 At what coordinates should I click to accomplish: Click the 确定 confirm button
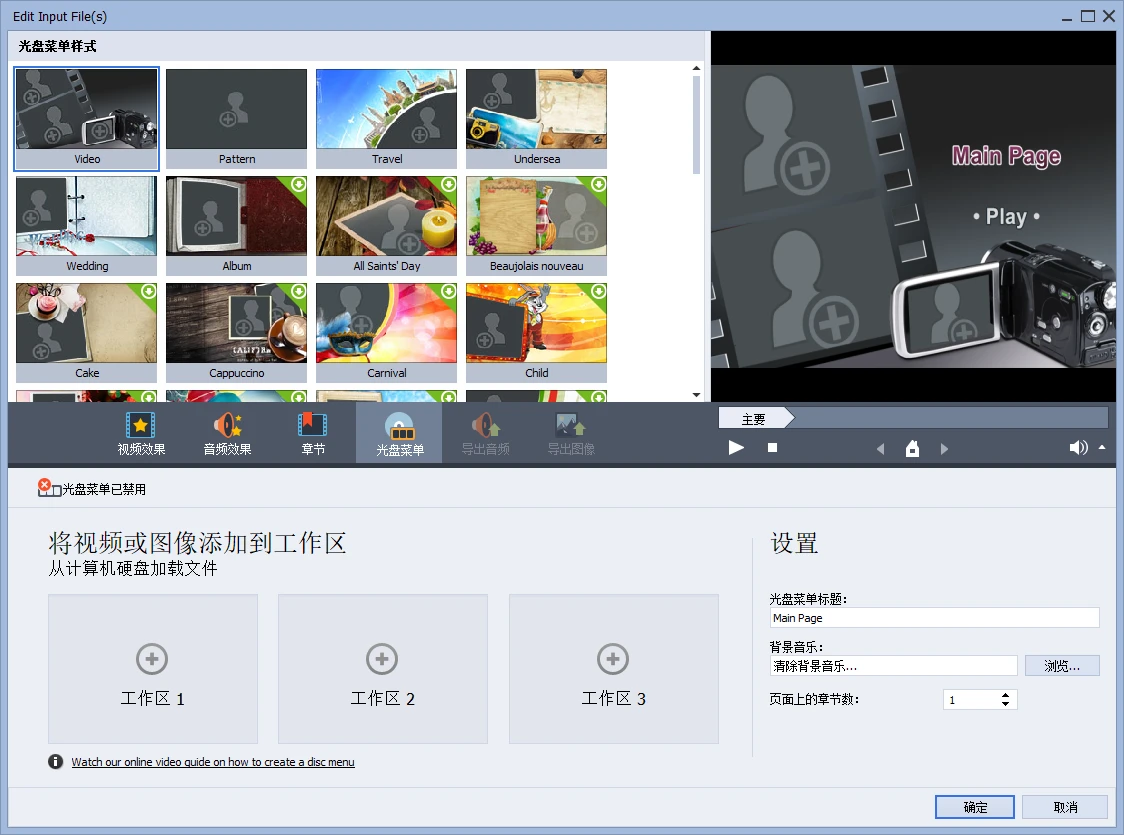click(x=974, y=807)
